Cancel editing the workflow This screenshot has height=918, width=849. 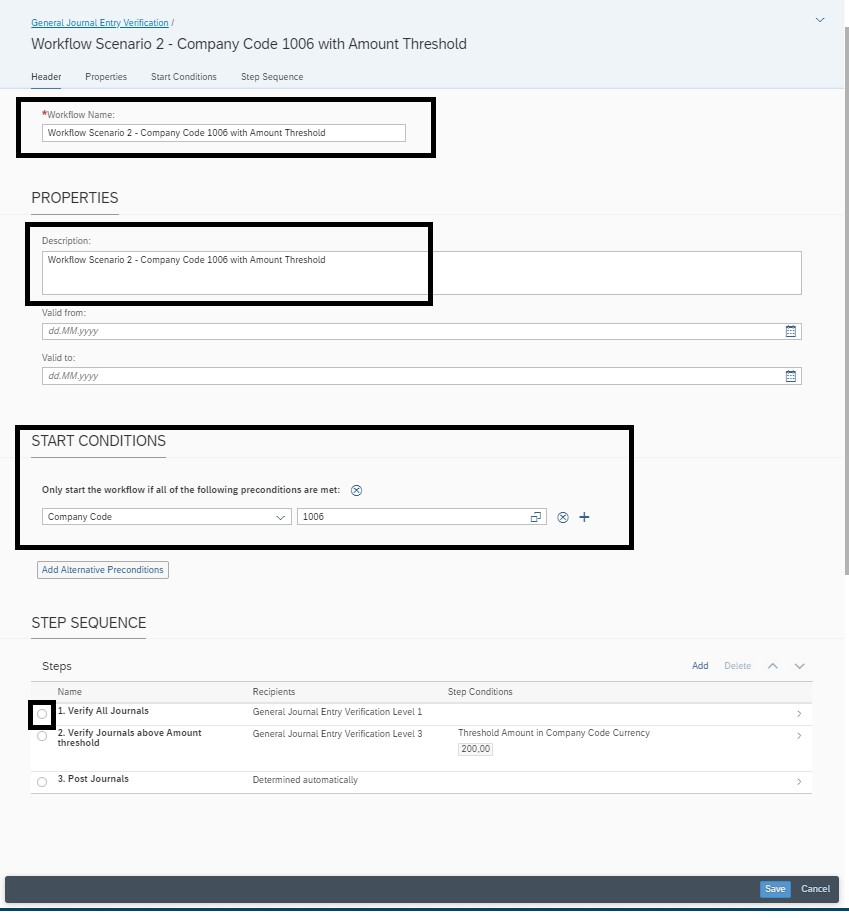tap(816, 889)
